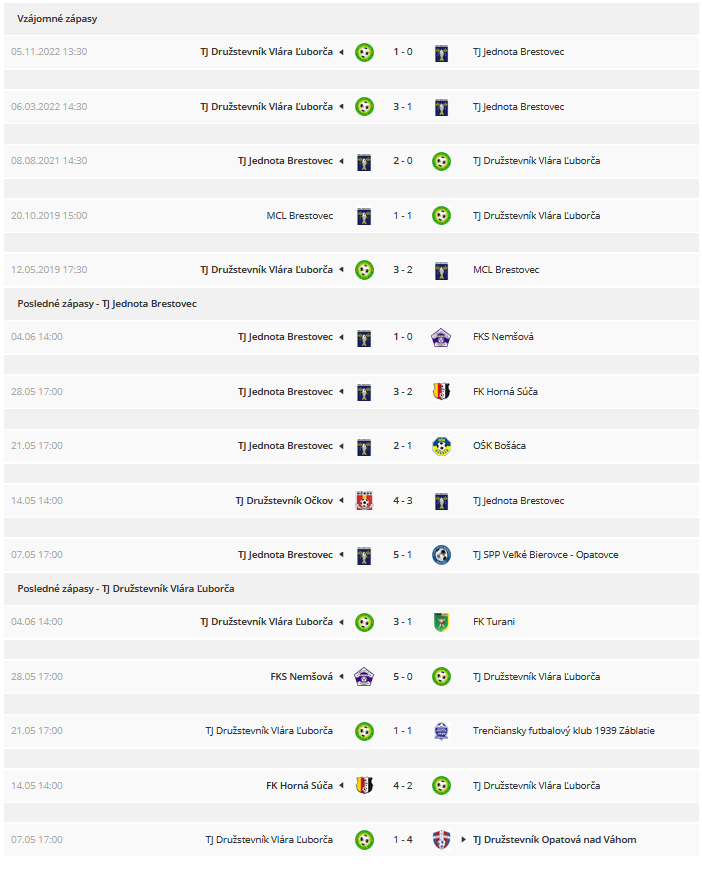Open the 5 - 0 score match detail
This screenshot has width=702, height=884.
click(x=403, y=677)
